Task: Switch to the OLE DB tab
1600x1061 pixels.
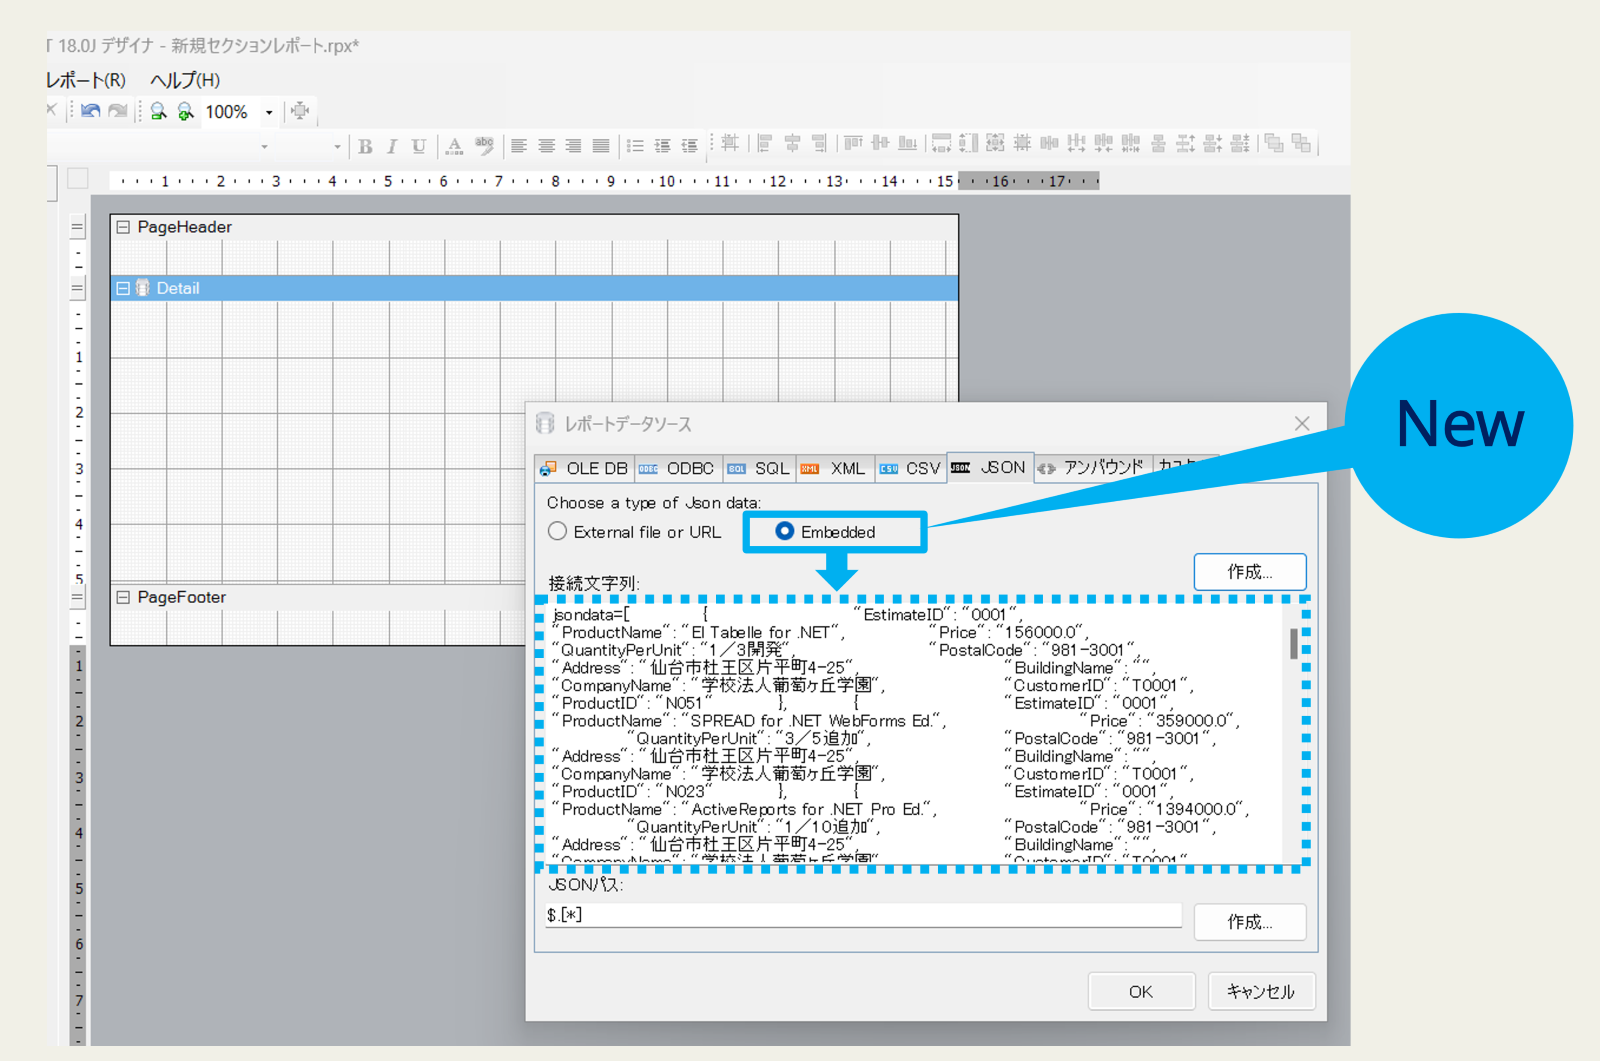Action: pyautogui.click(x=585, y=468)
